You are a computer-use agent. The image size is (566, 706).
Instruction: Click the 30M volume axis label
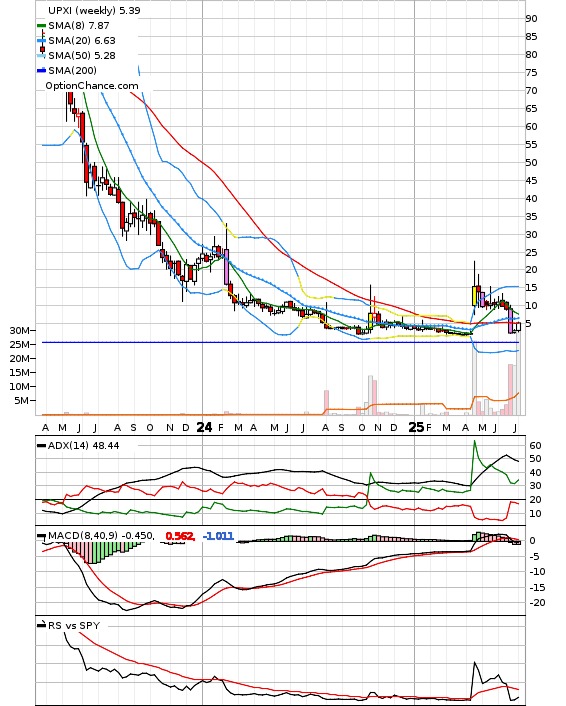click(20, 330)
